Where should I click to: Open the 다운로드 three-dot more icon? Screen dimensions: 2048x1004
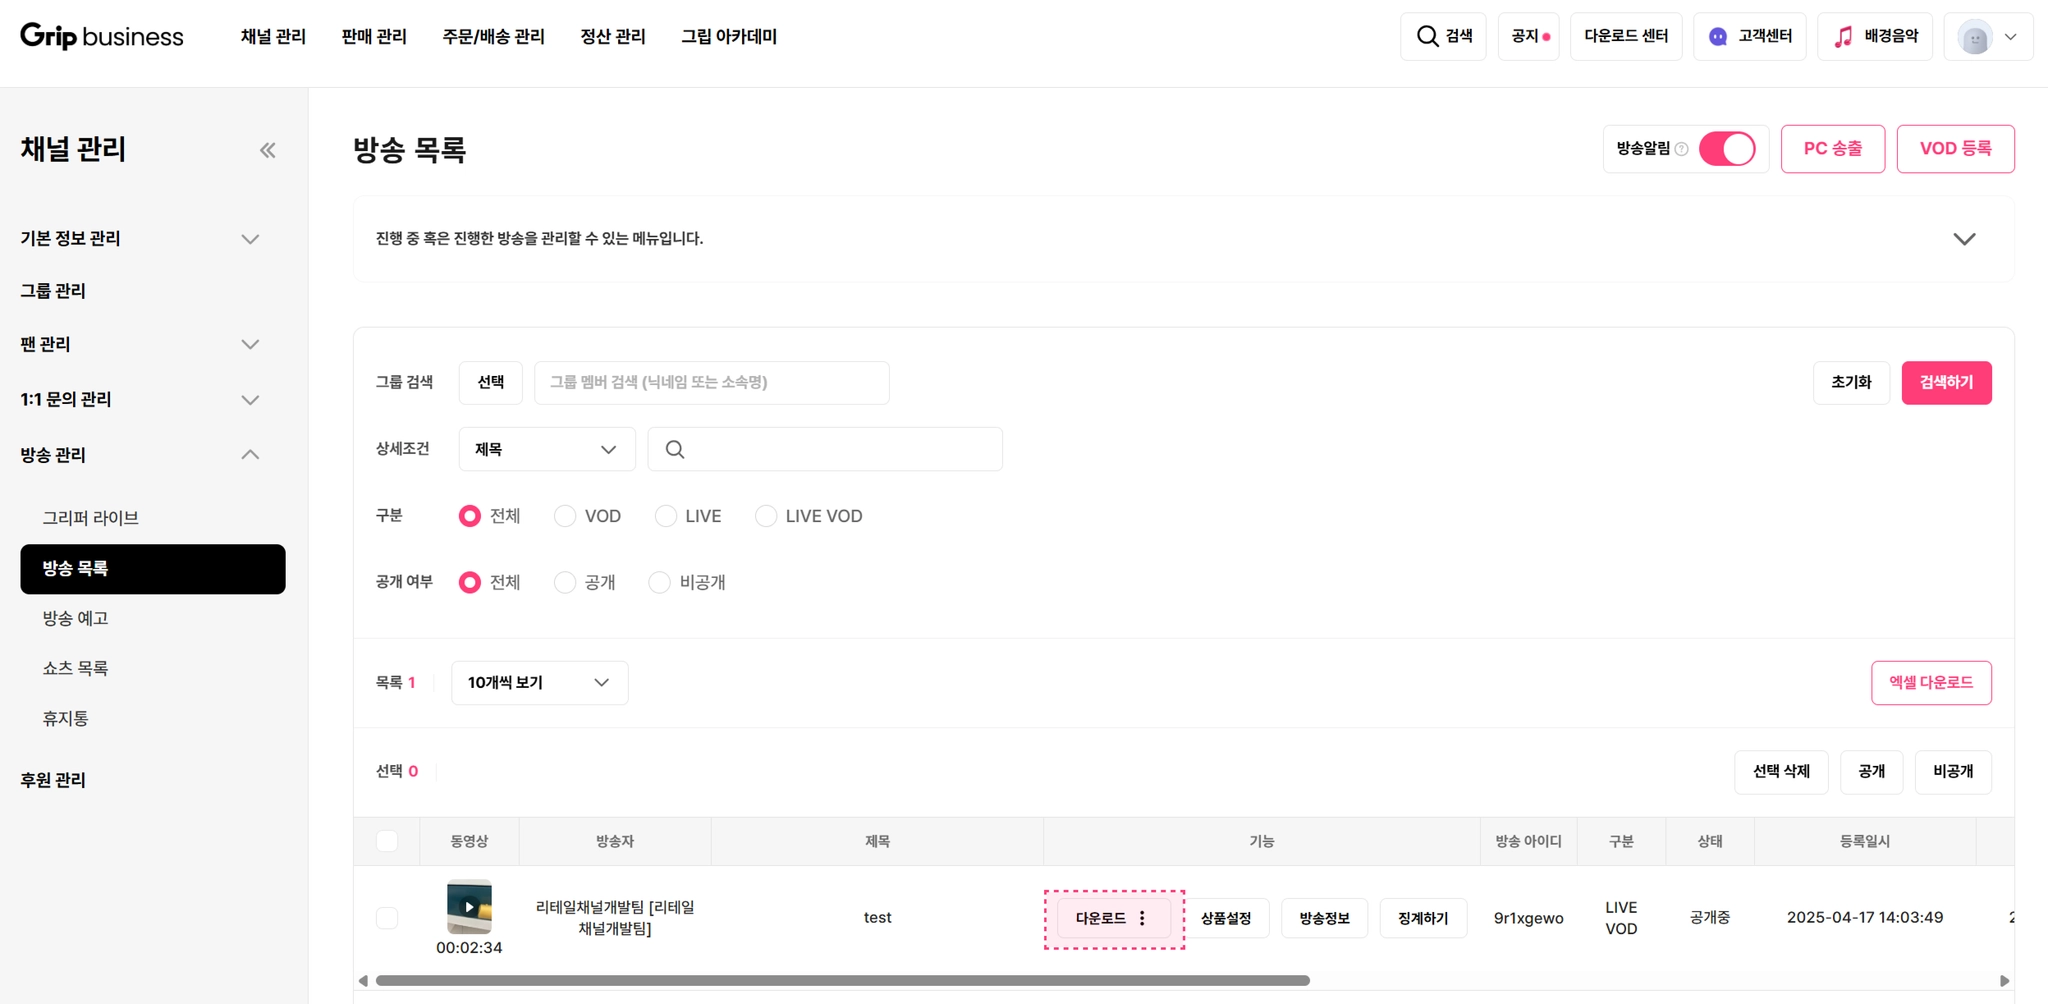coord(1142,918)
